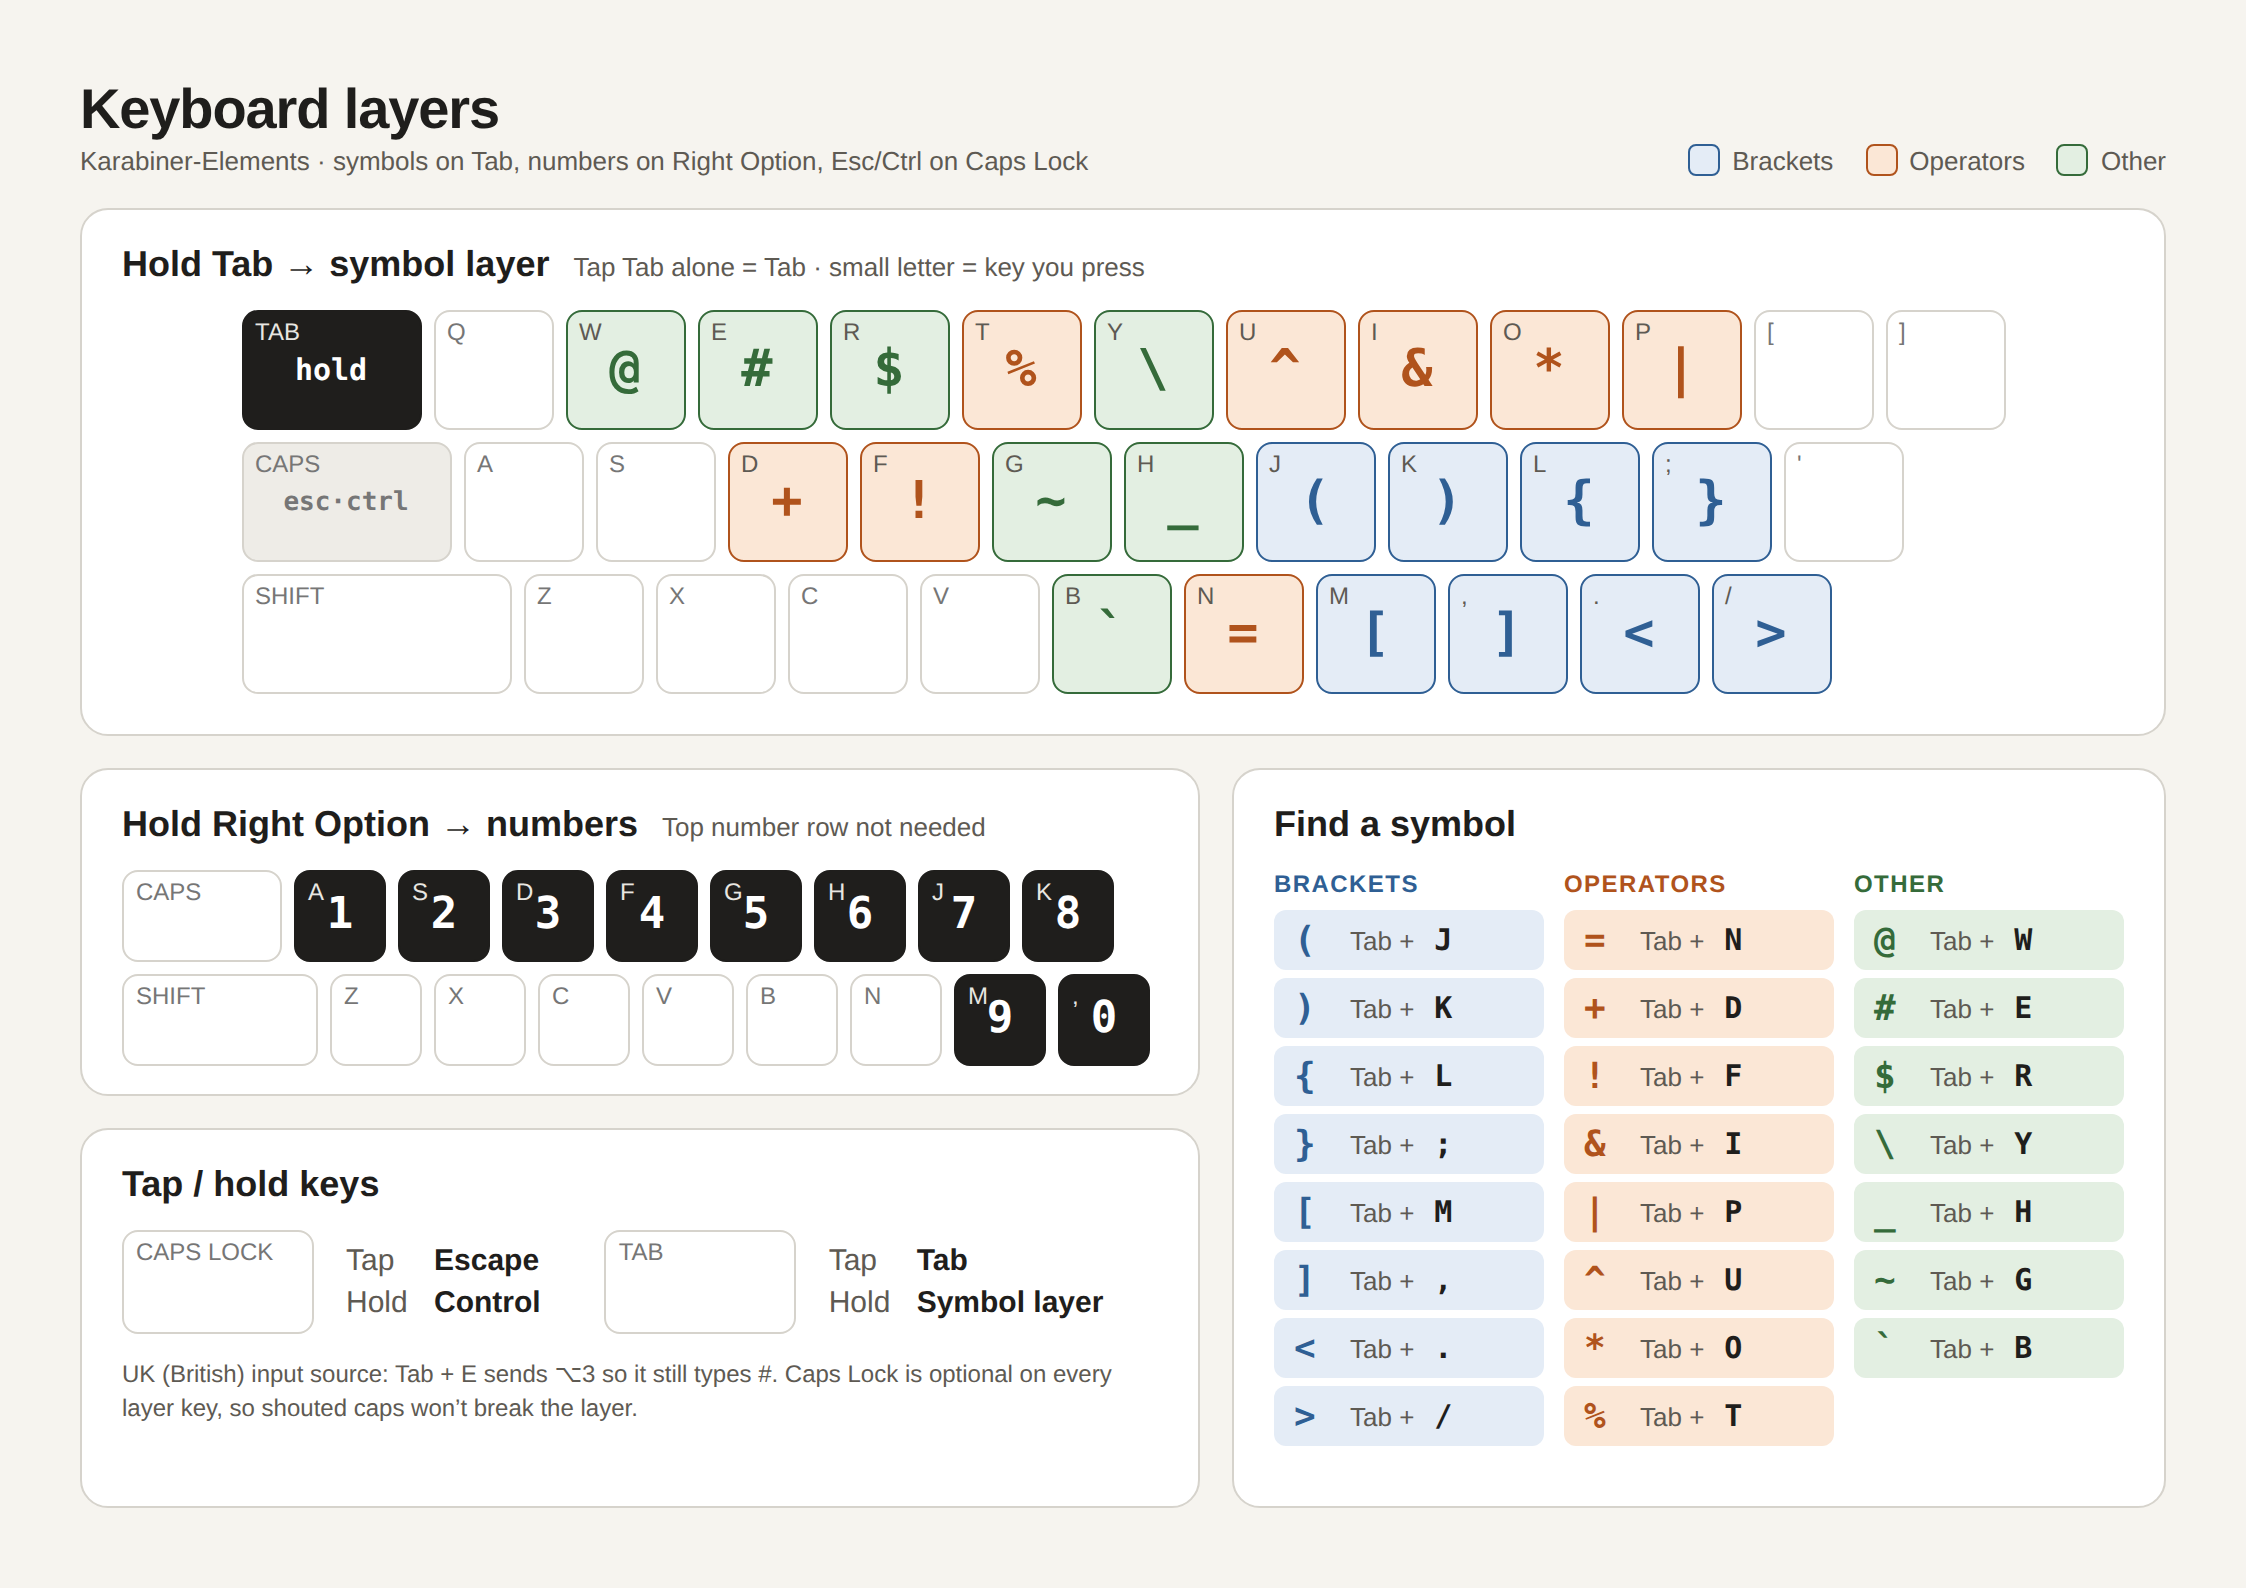Viewport: 2246px width, 1588px height.
Task: Click the Other legend green swatch
Action: click(2071, 160)
